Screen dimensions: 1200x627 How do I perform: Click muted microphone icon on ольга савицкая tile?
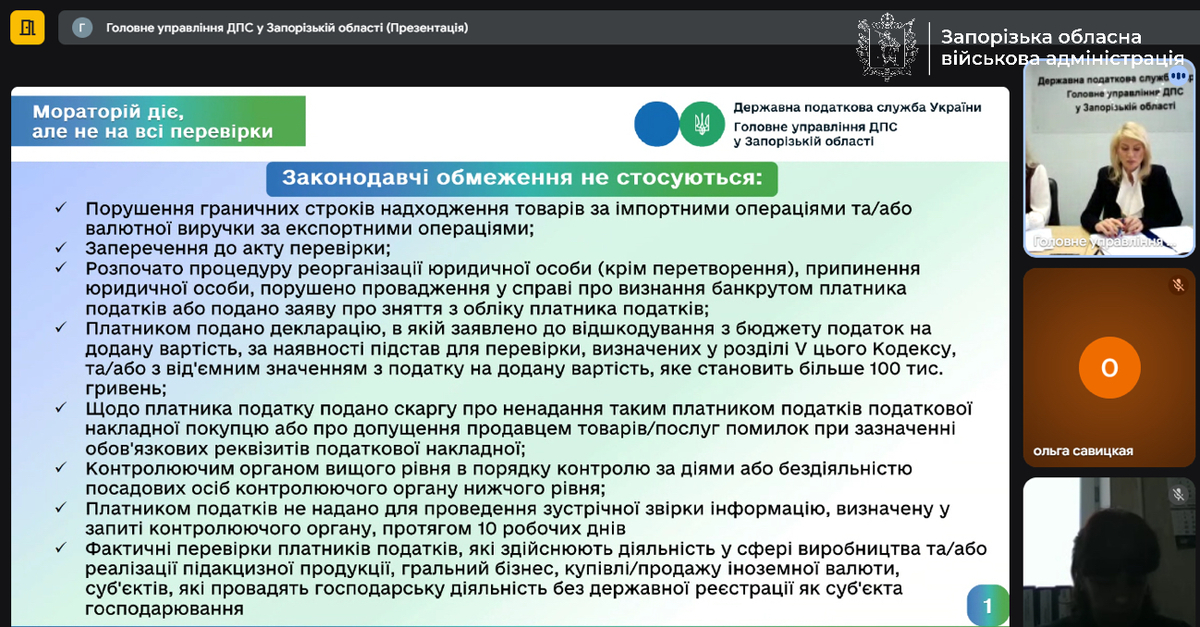coord(1178,286)
